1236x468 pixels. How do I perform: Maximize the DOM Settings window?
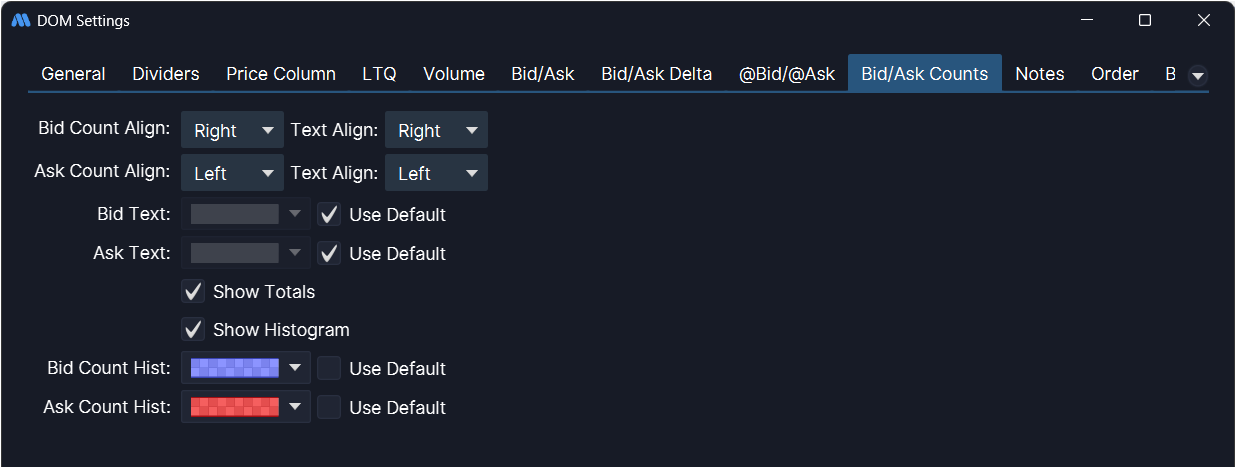click(x=1145, y=20)
